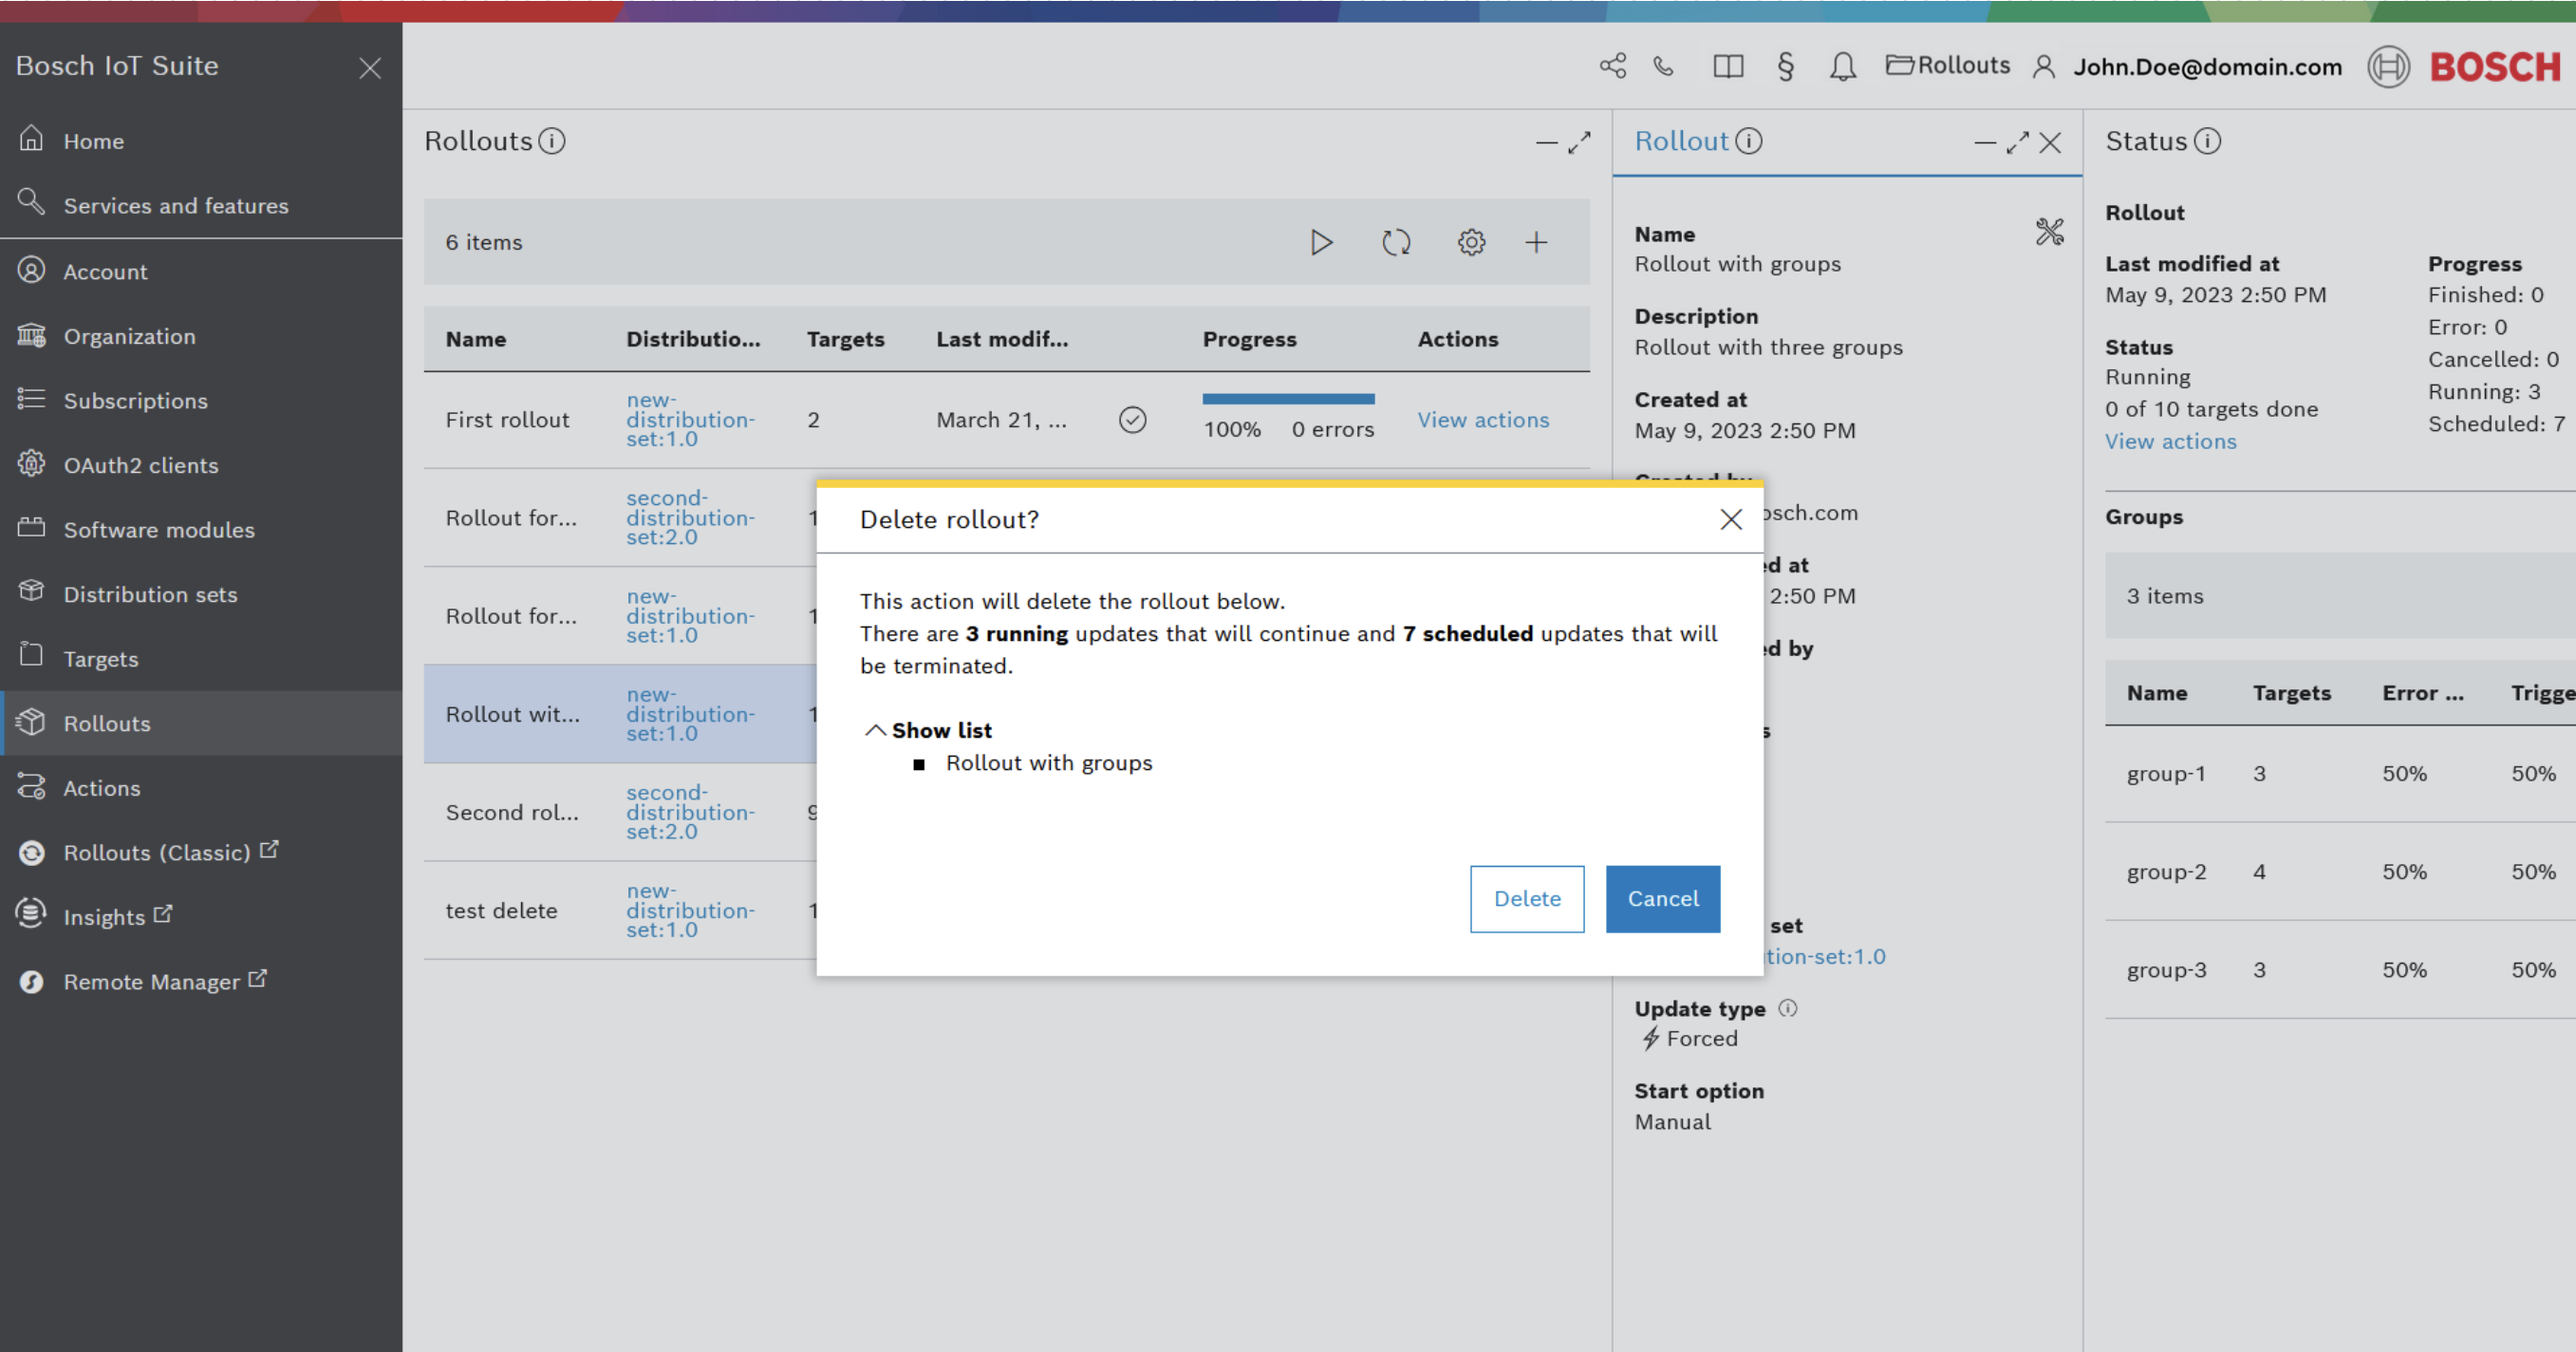The image size is (2576, 1352).
Task: Click the phone contact icon
Action: 1664,66
